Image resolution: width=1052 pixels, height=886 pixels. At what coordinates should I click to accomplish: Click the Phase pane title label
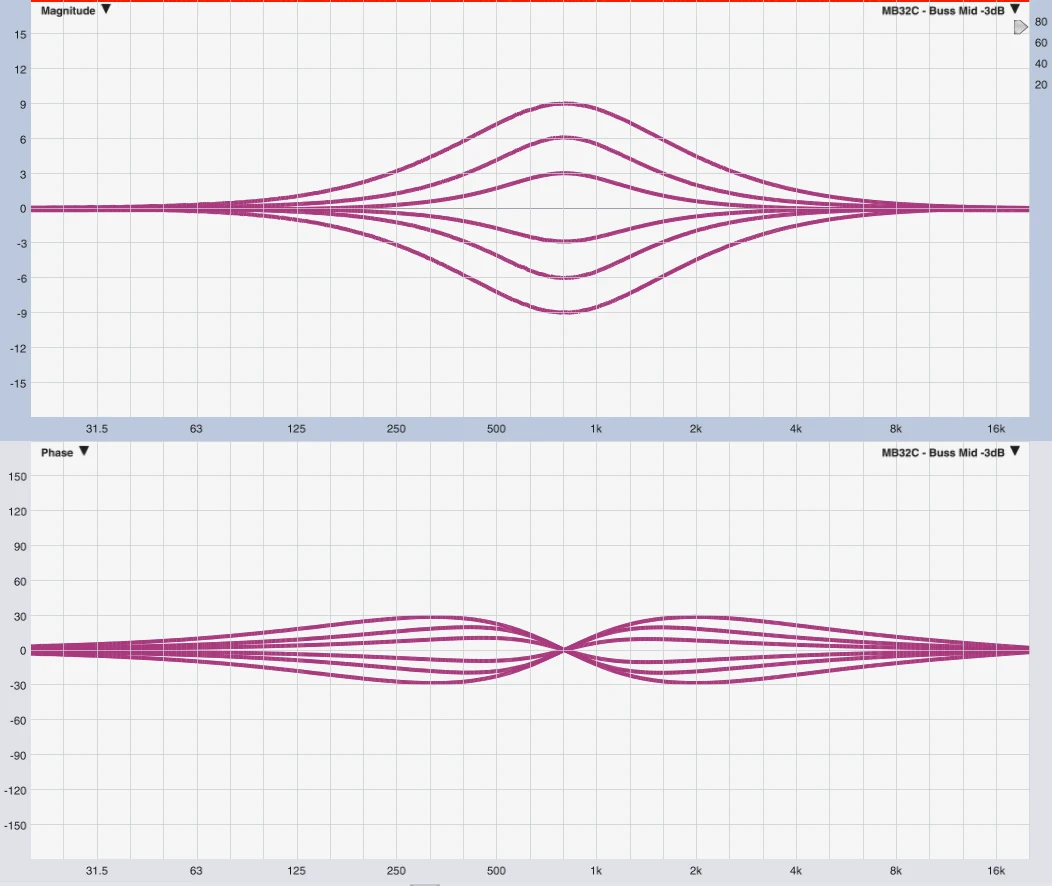pos(57,452)
